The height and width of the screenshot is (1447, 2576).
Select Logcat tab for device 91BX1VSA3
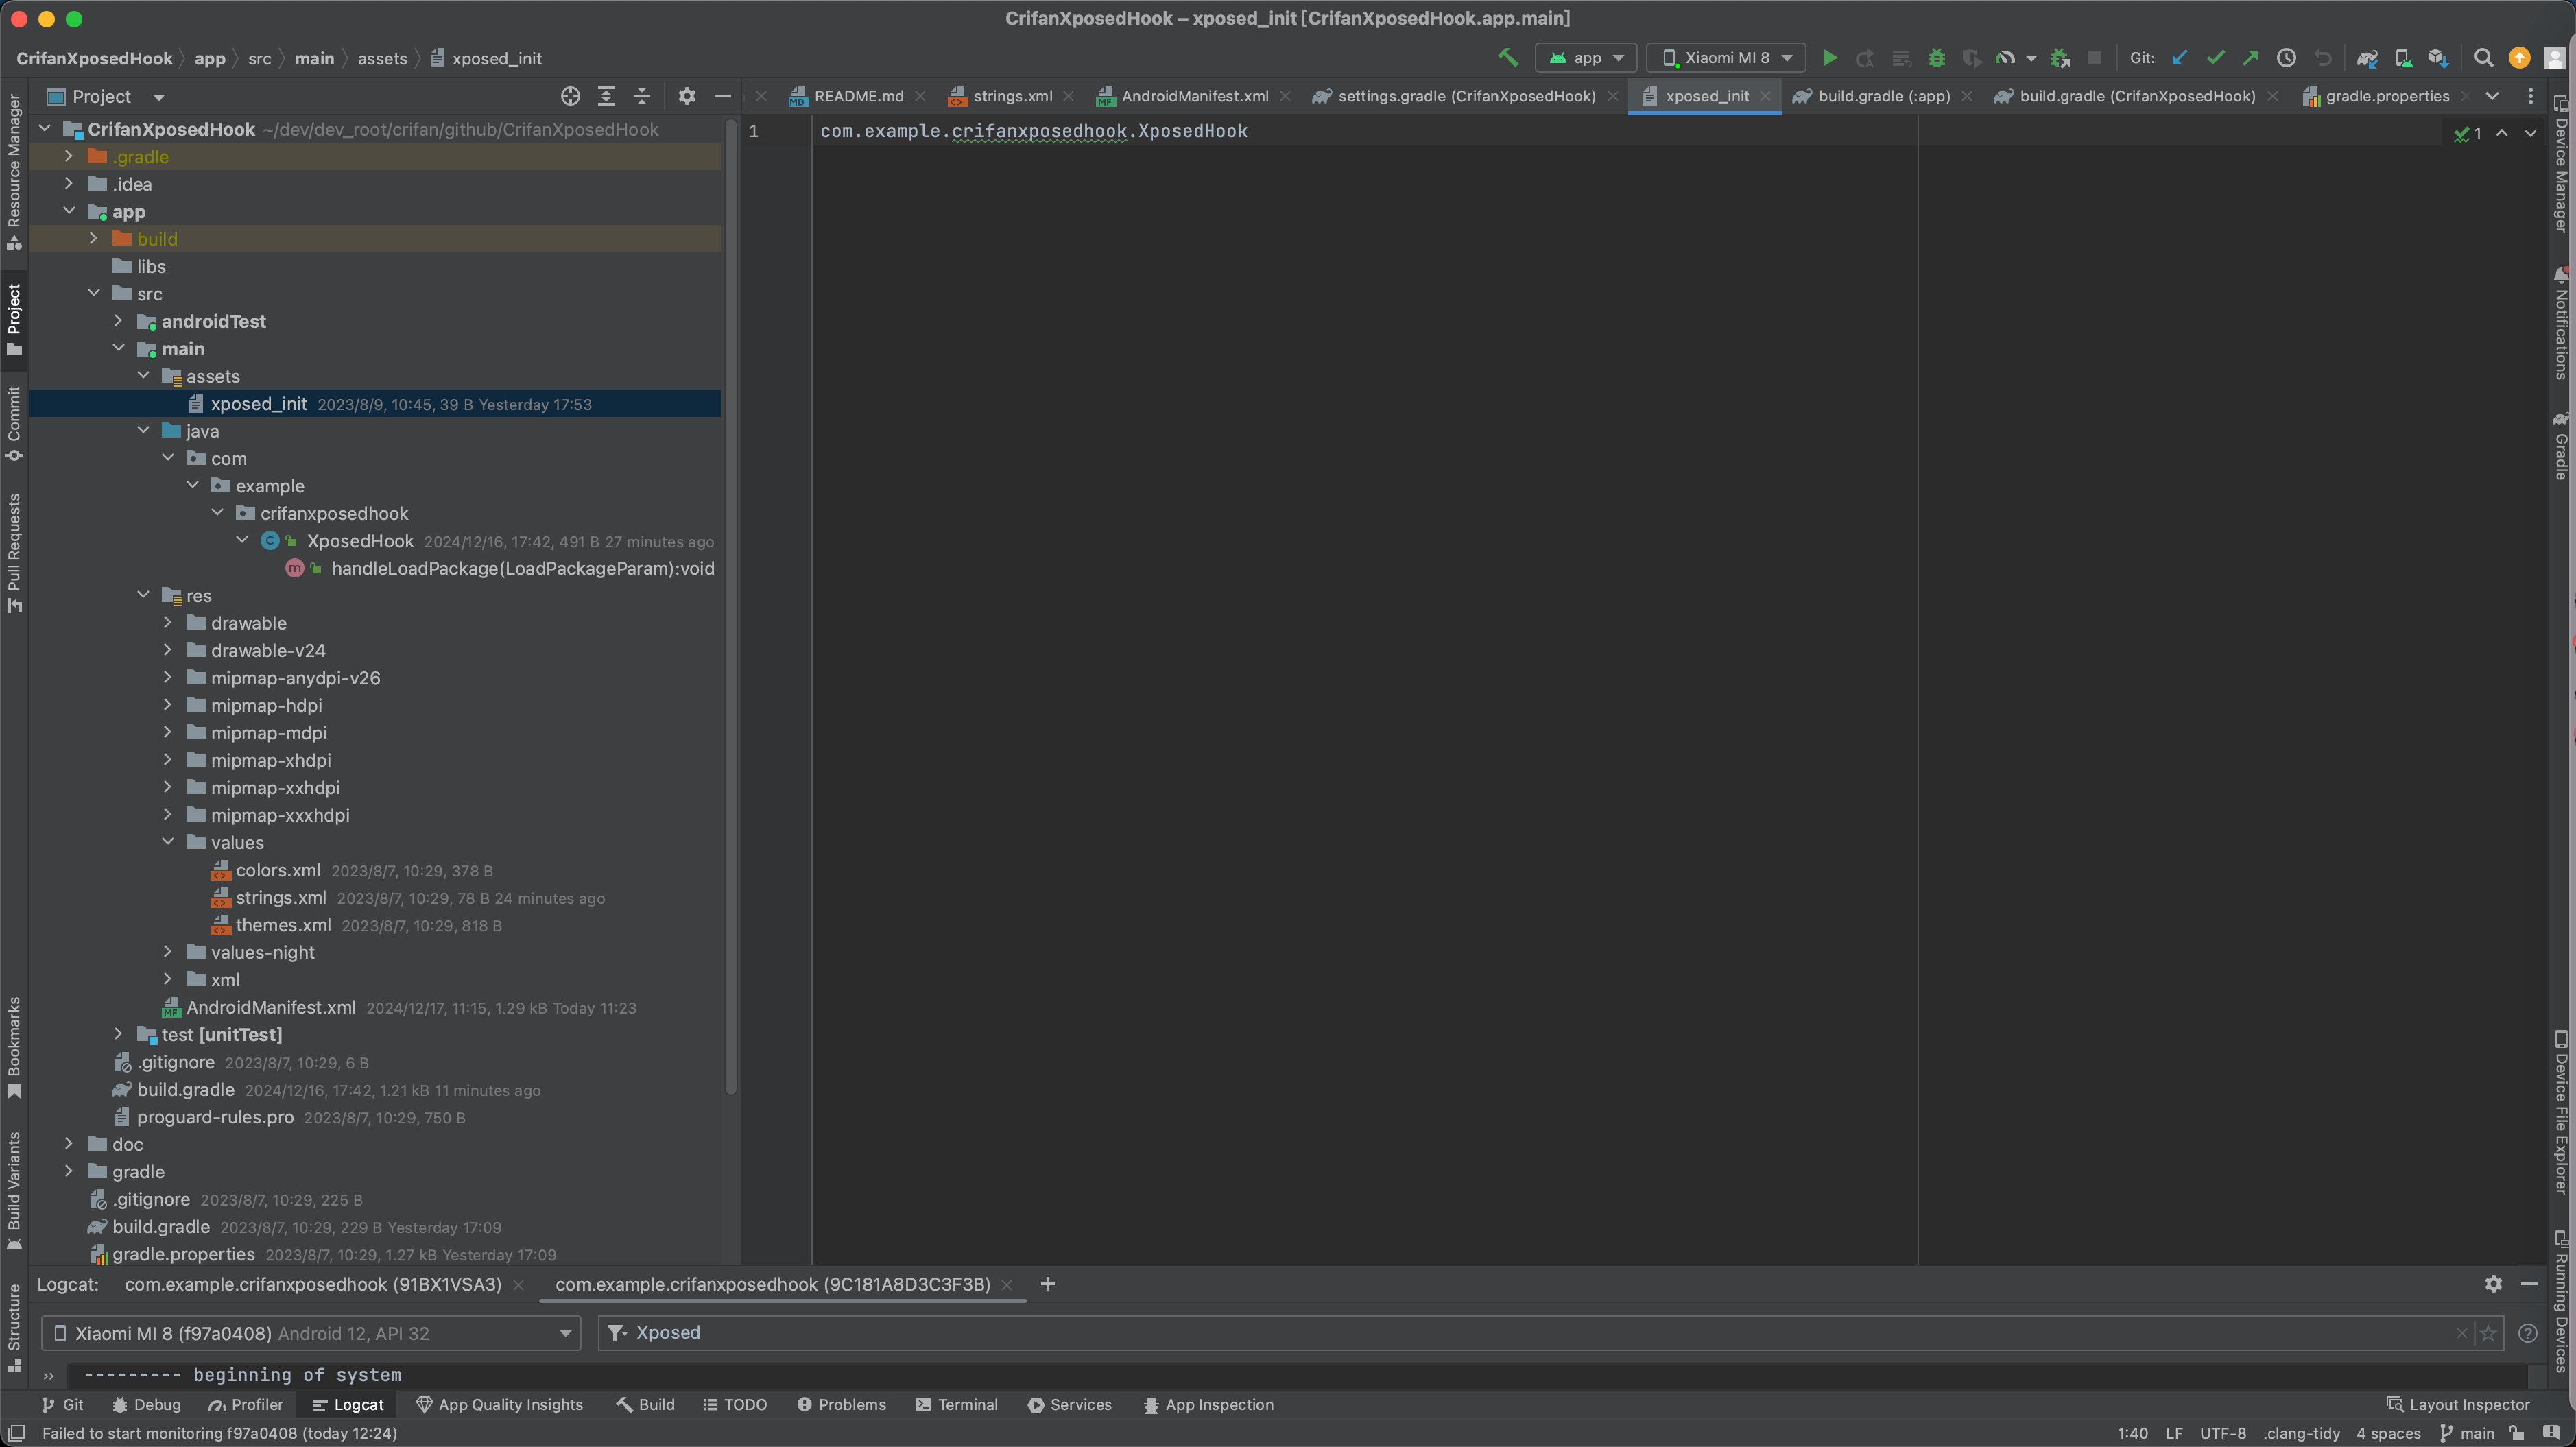point(312,1284)
